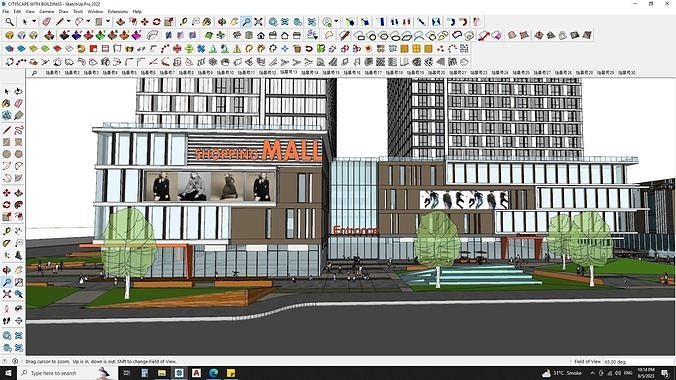Expand the Line tool dropdown arrow
676x380 pixels.
click(x=68, y=22)
